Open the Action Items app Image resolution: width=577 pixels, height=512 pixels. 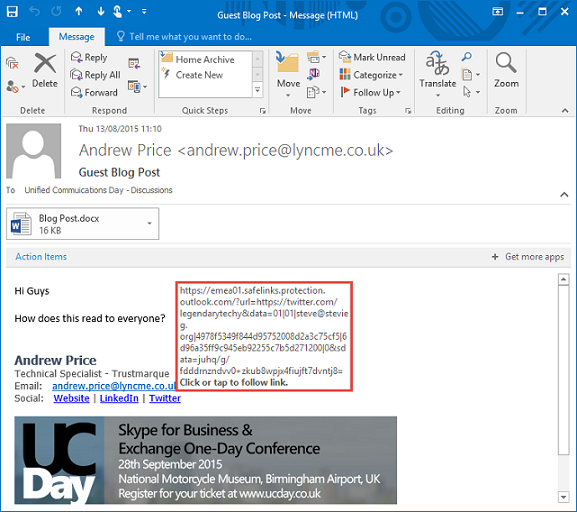[x=41, y=257]
